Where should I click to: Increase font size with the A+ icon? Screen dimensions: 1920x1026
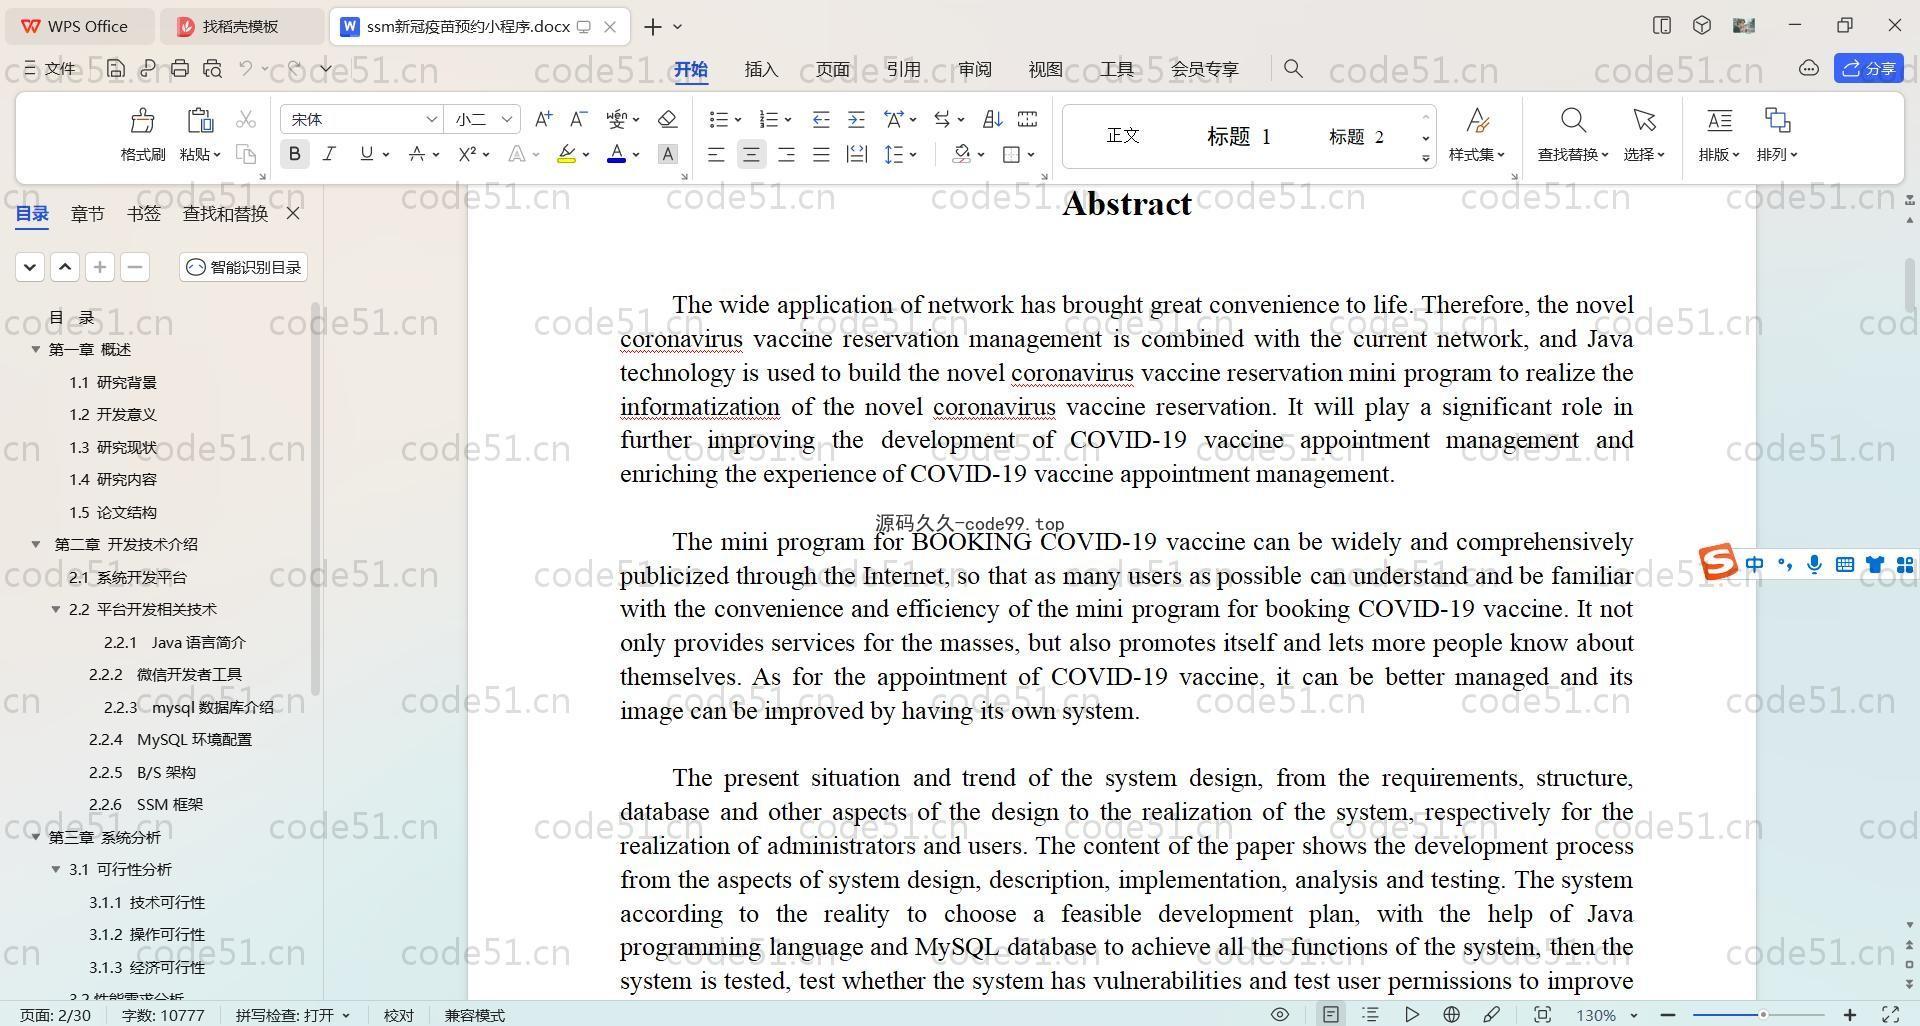pyautogui.click(x=543, y=119)
